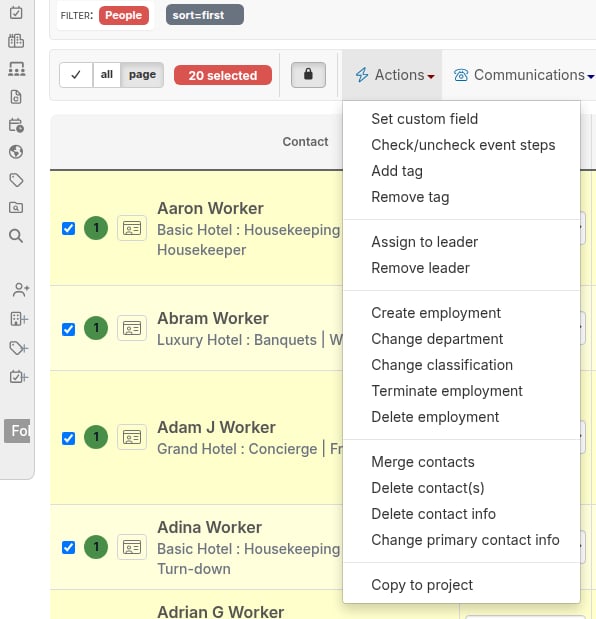596x619 pixels.
Task: Open Aaron Worker's contact name link
Action: [210, 208]
